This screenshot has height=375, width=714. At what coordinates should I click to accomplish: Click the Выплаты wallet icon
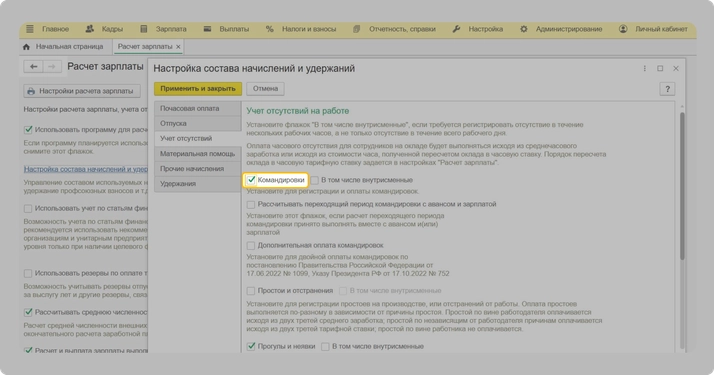[x=207, y=29]
